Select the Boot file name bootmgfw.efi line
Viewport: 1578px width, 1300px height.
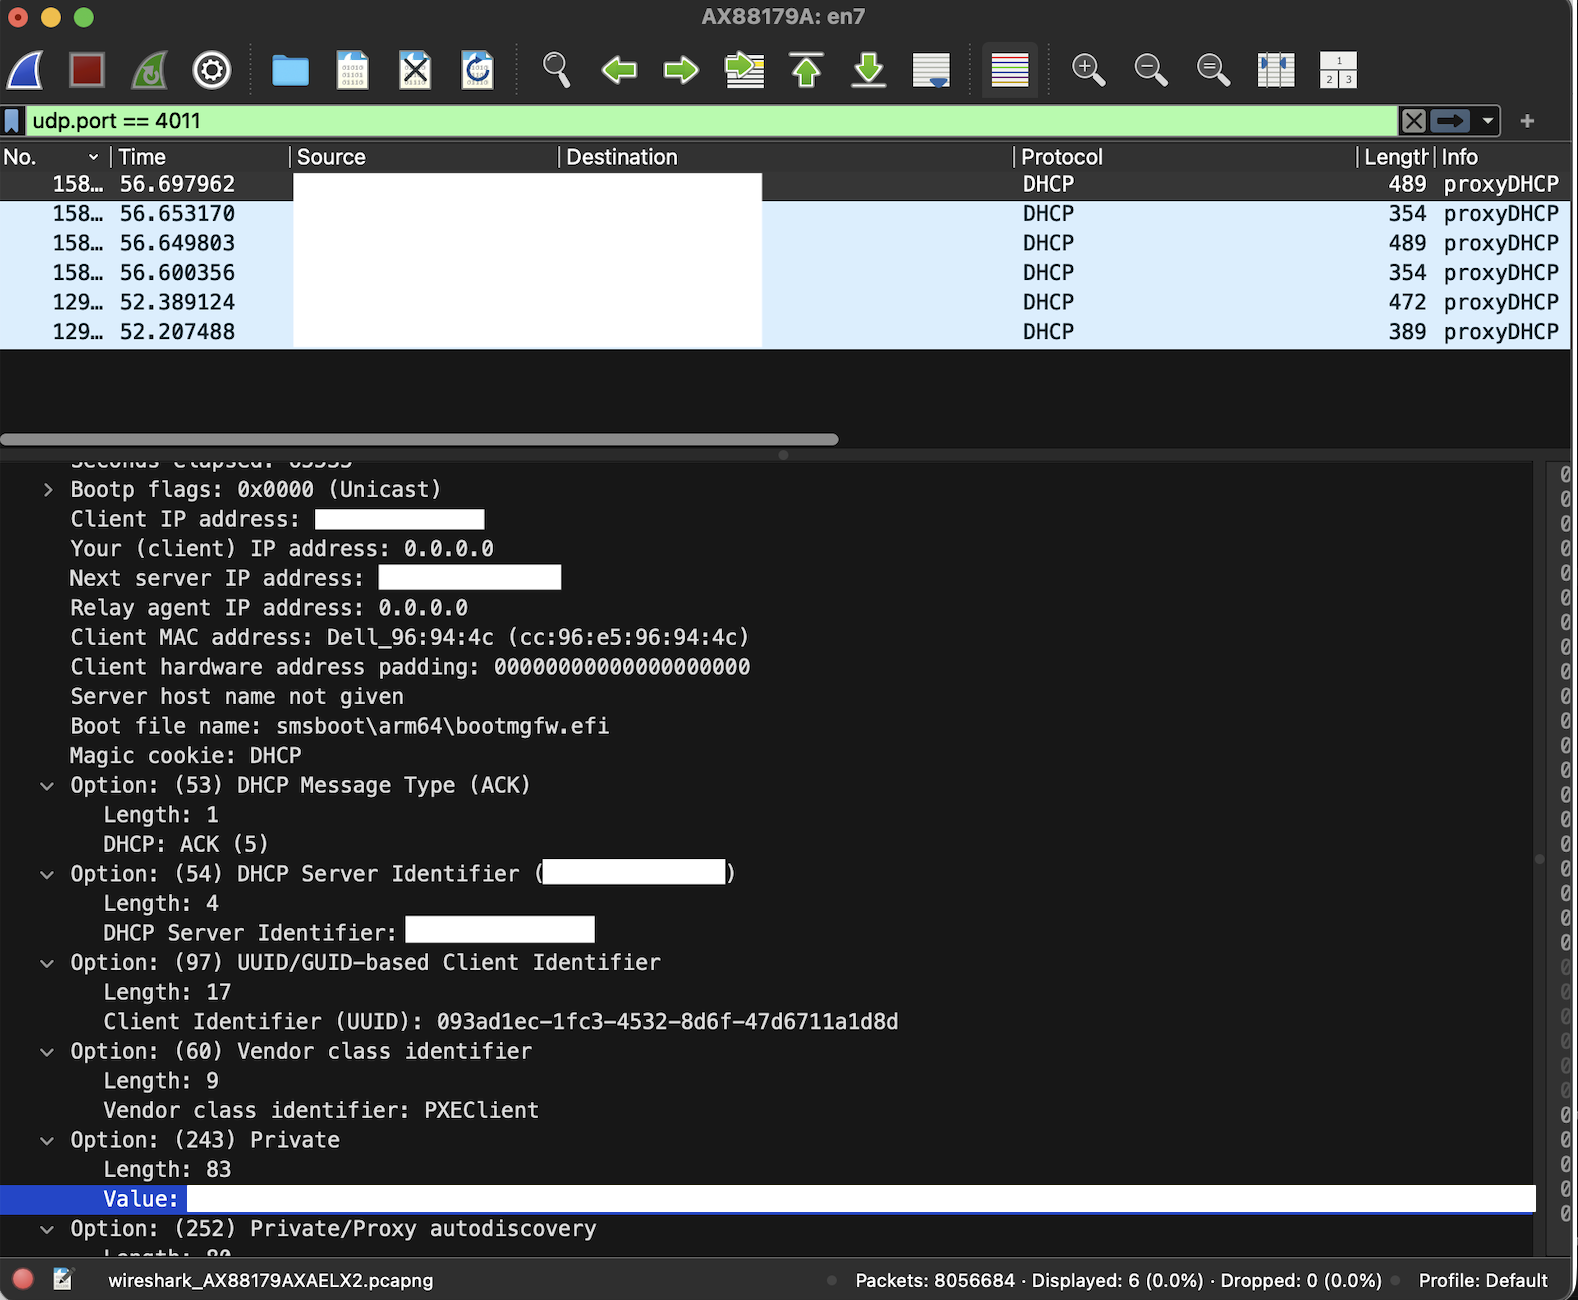(x=339, y=726)
